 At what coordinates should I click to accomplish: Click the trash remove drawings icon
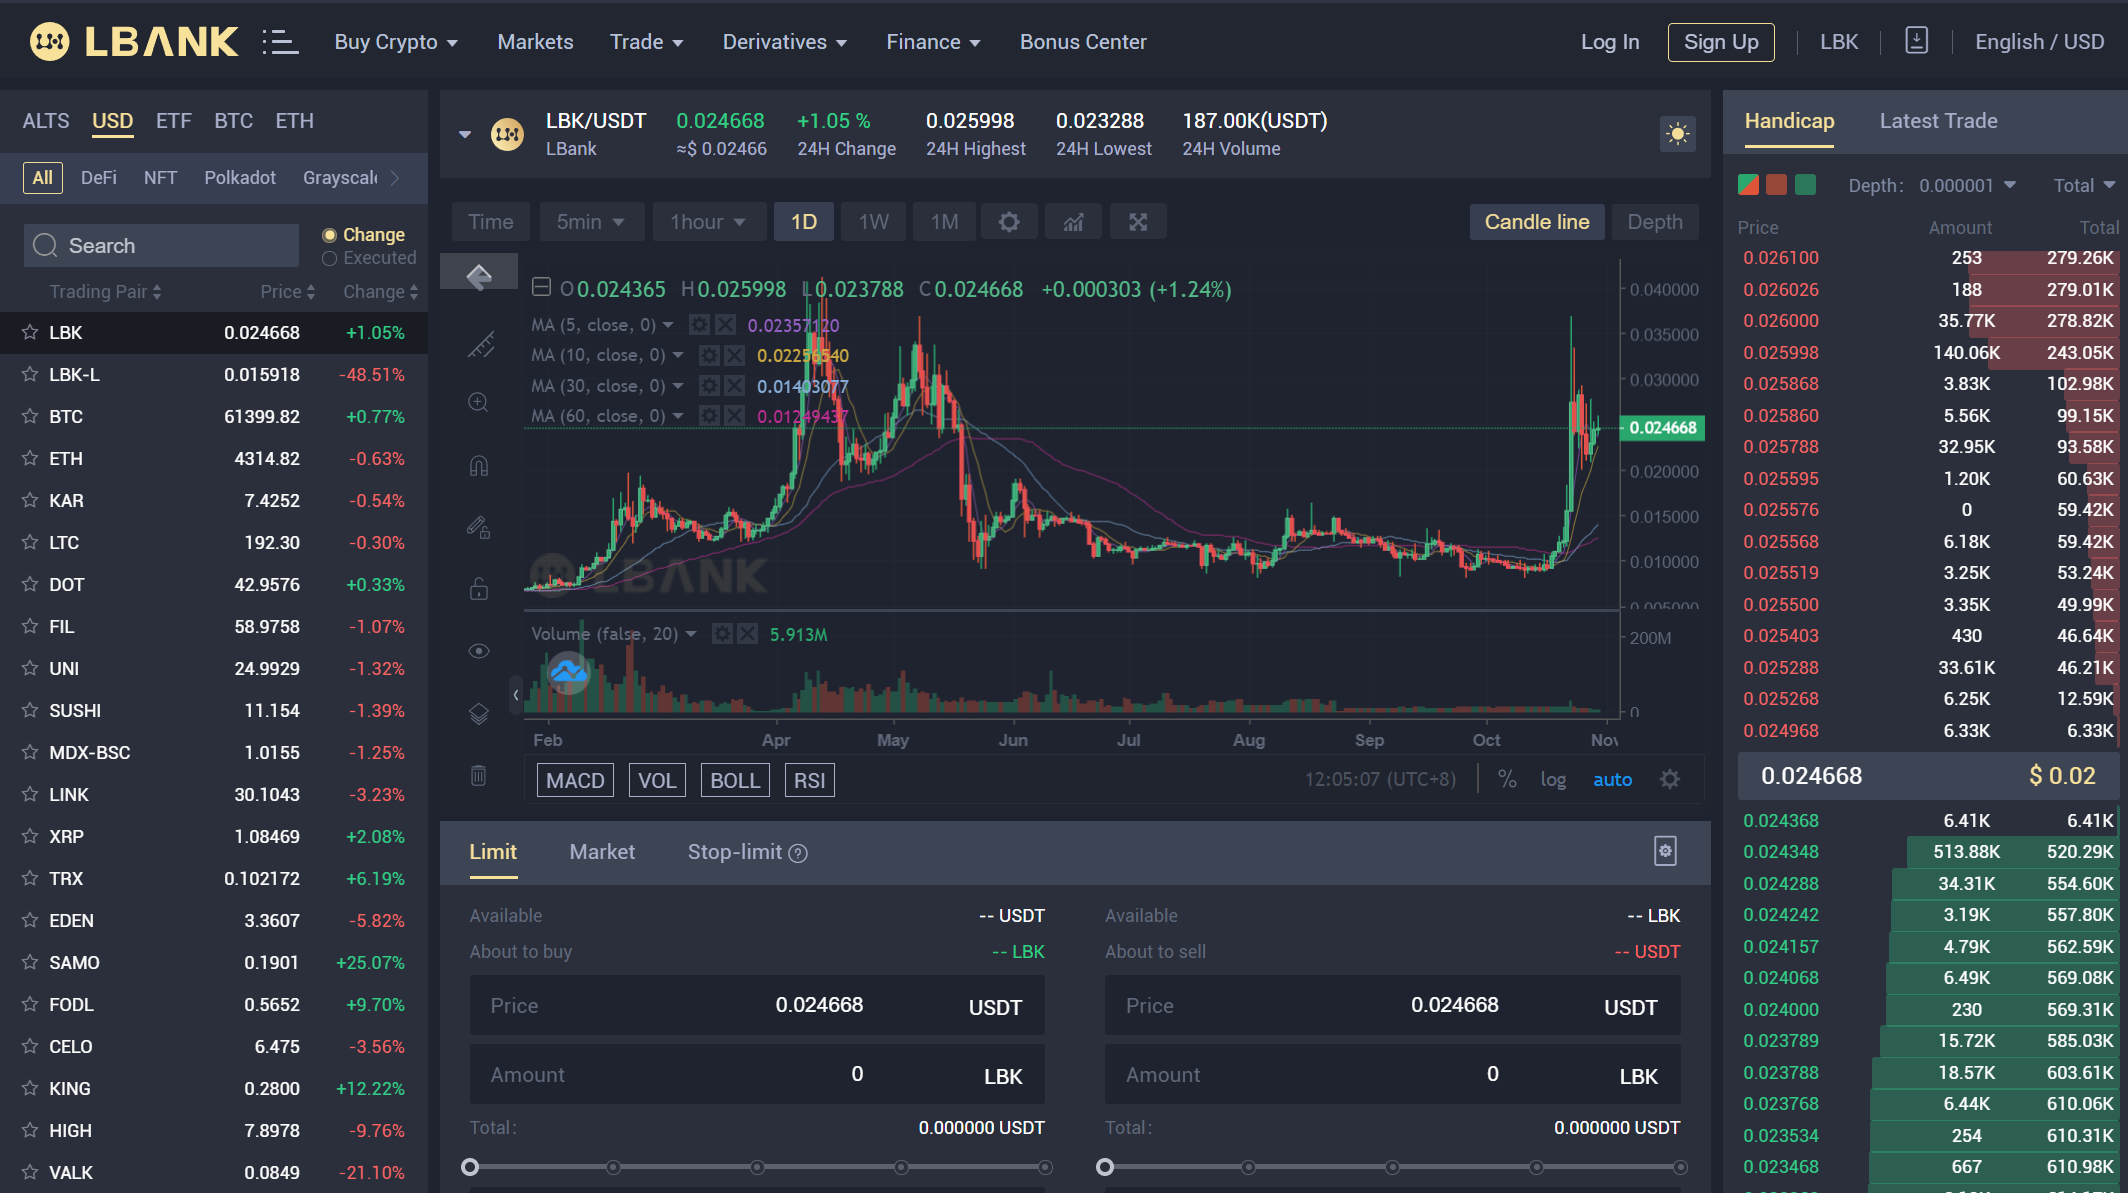click(x=479, y=775)
